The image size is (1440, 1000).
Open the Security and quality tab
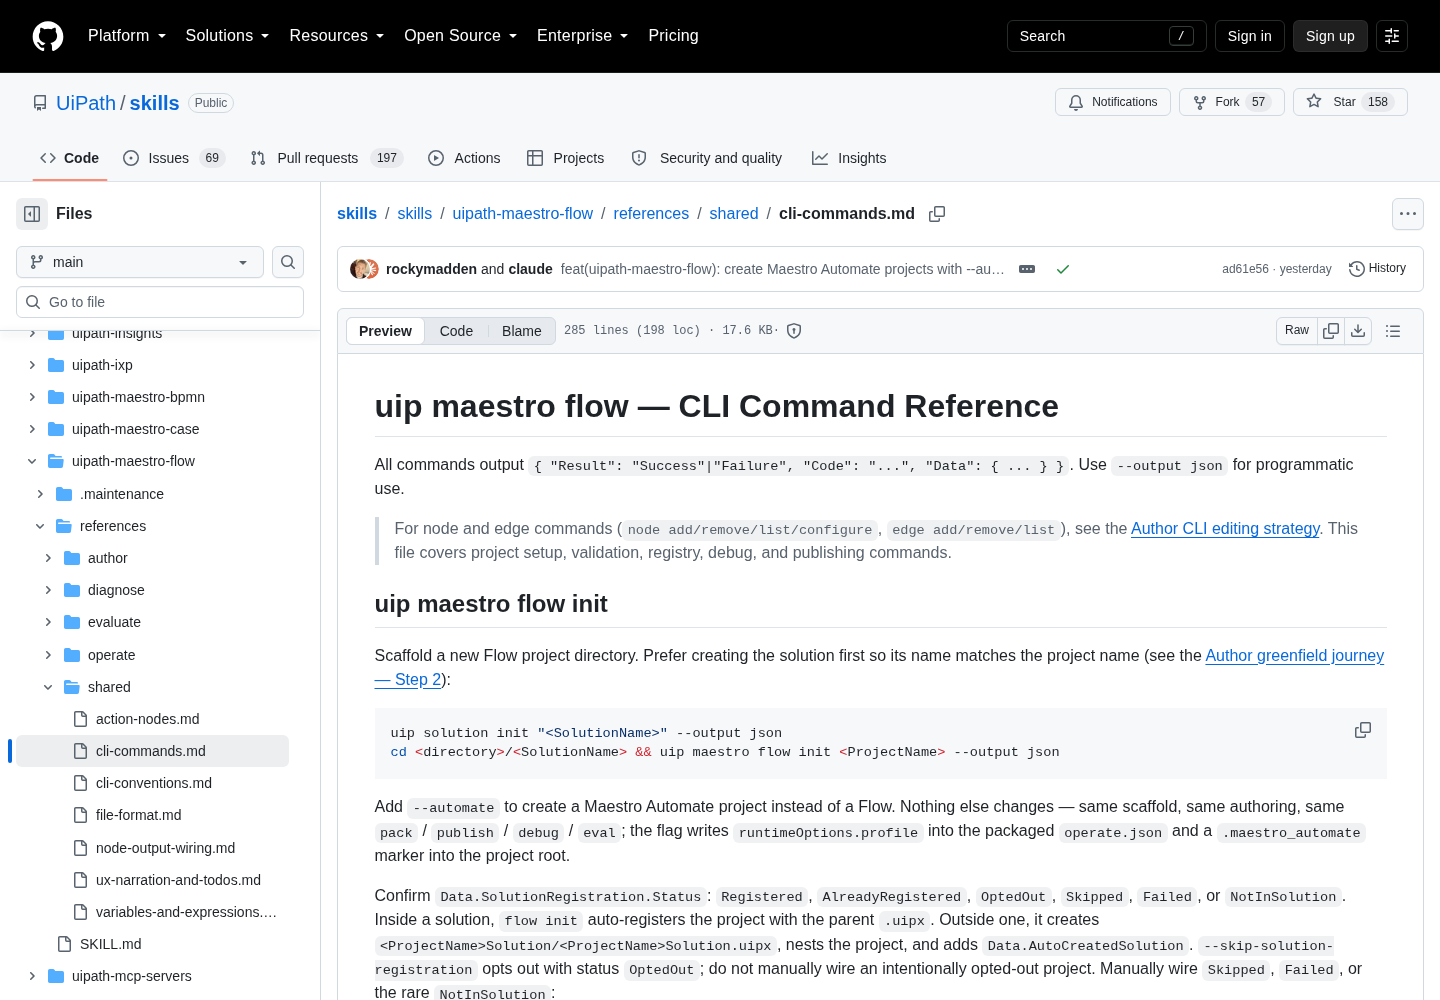707,158
